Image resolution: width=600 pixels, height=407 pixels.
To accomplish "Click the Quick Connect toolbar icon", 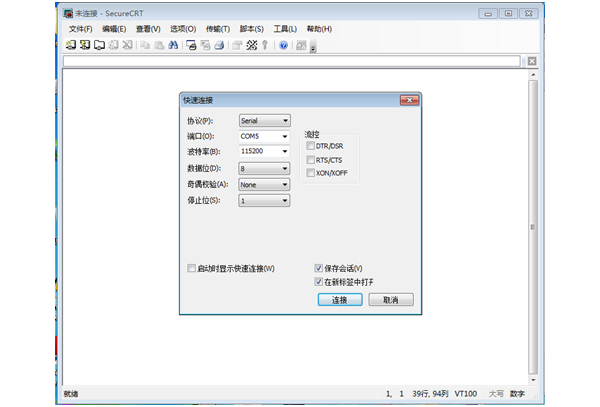I will click(84, 46).
